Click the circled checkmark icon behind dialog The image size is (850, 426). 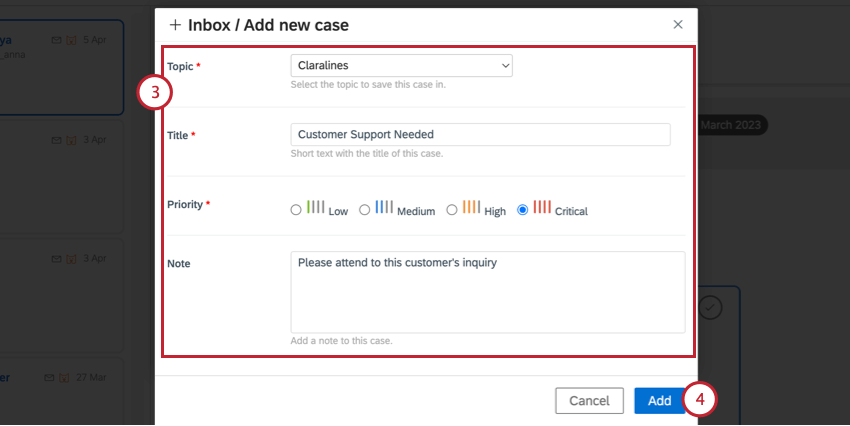pos(710,307)
